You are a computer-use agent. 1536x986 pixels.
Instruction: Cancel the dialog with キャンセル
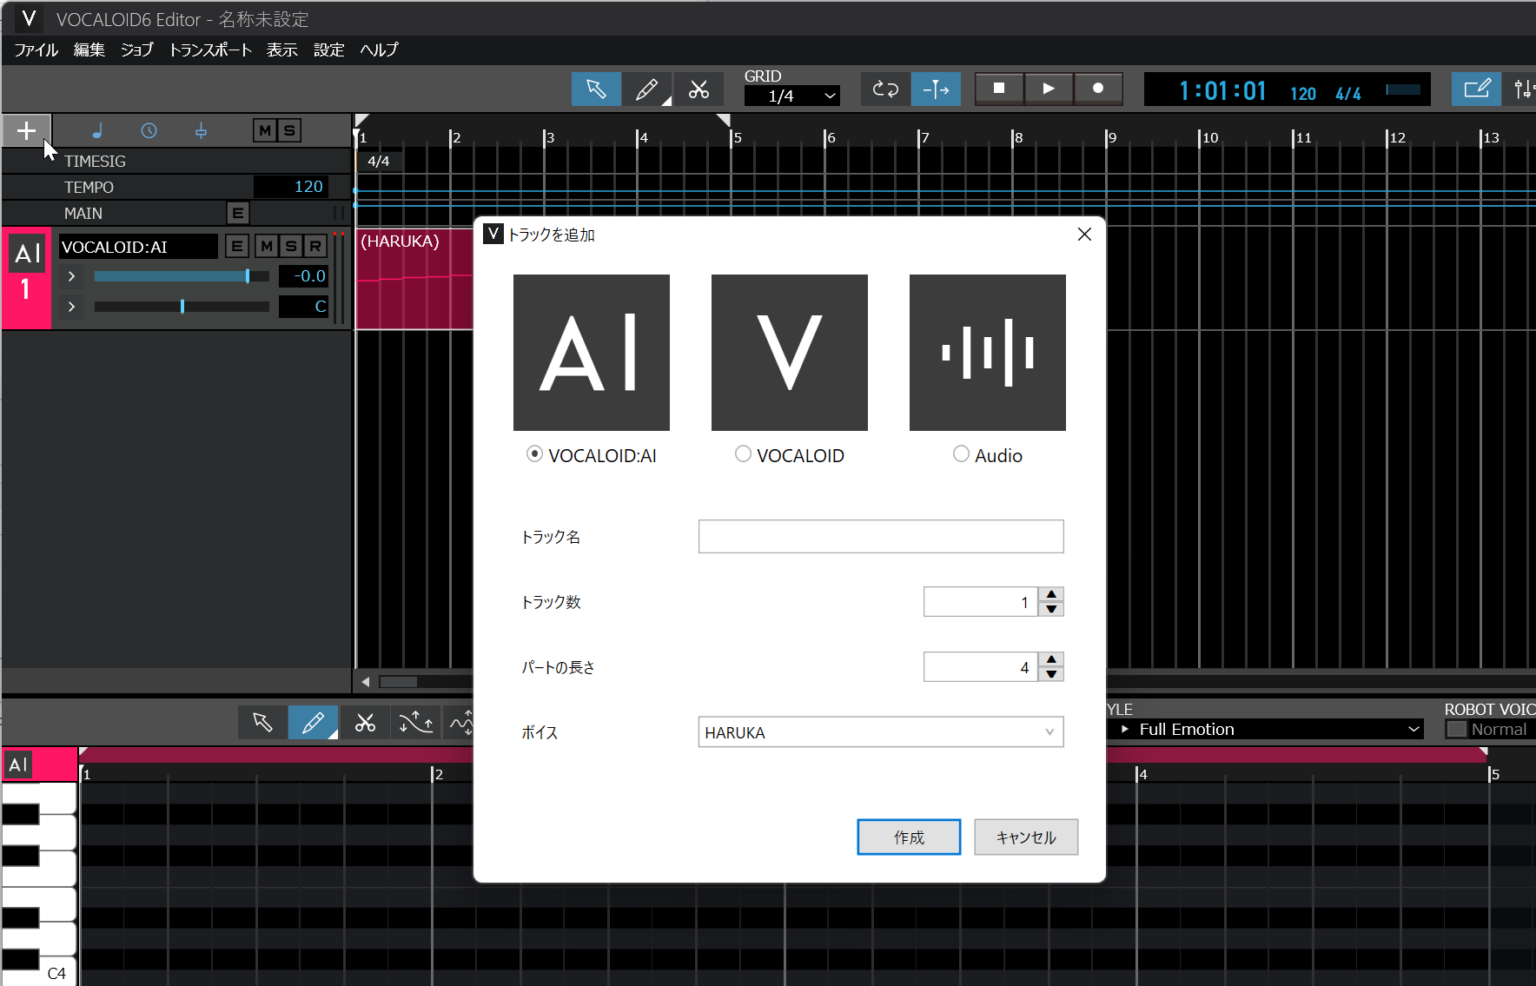(1025, 837)
